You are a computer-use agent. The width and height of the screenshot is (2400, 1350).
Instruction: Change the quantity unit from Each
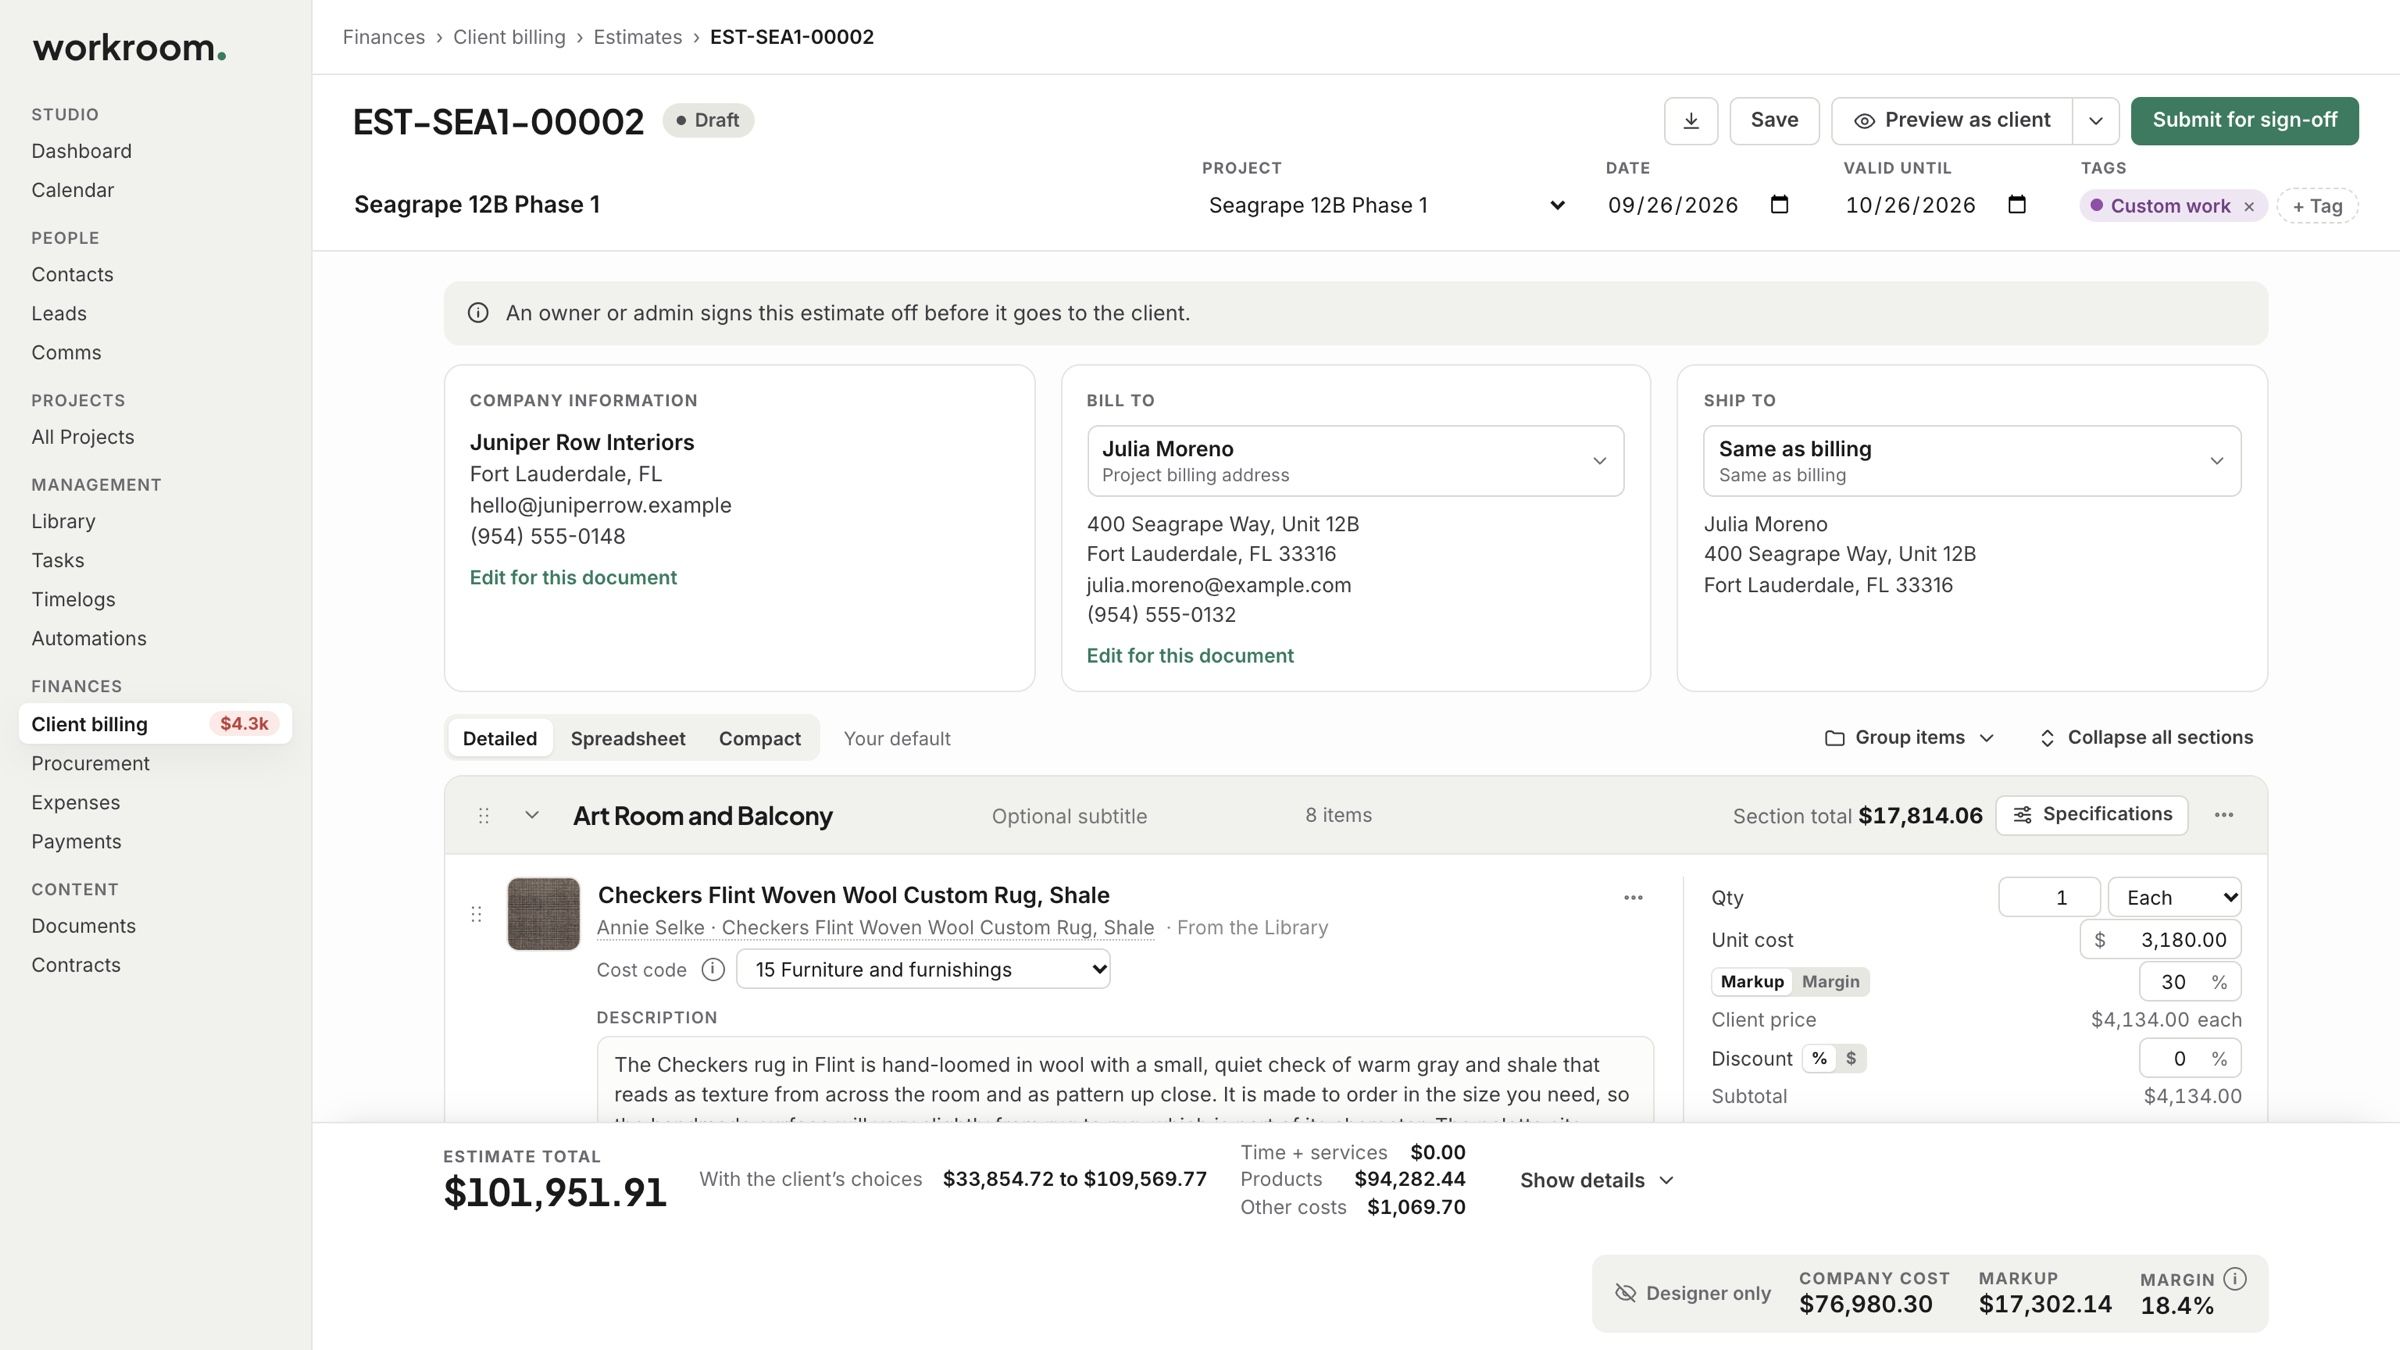click(x=2174, y=897)
